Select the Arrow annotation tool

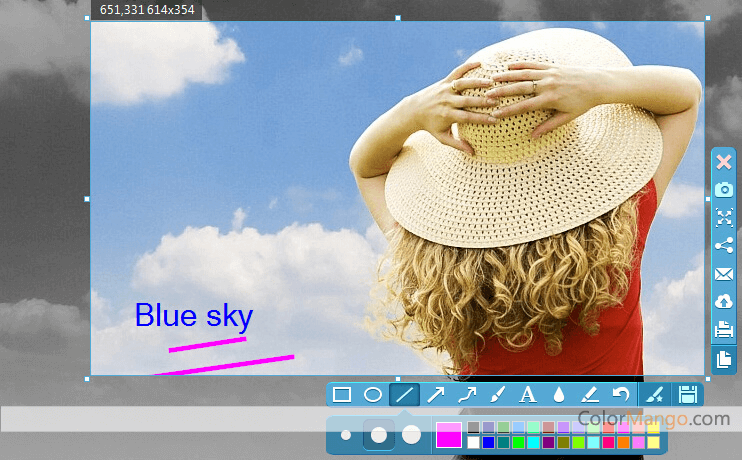[435, 395]
